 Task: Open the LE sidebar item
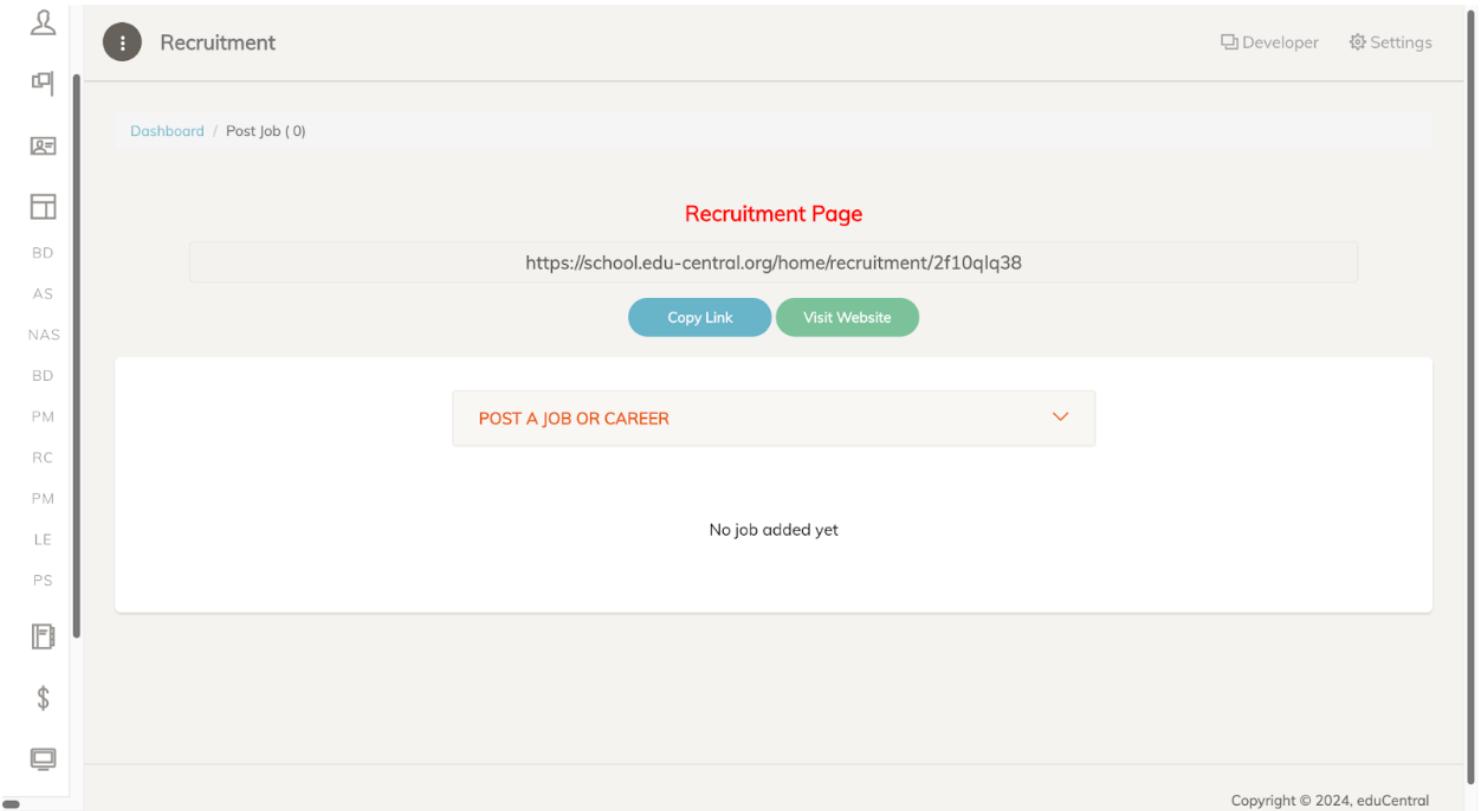point(43,539)
